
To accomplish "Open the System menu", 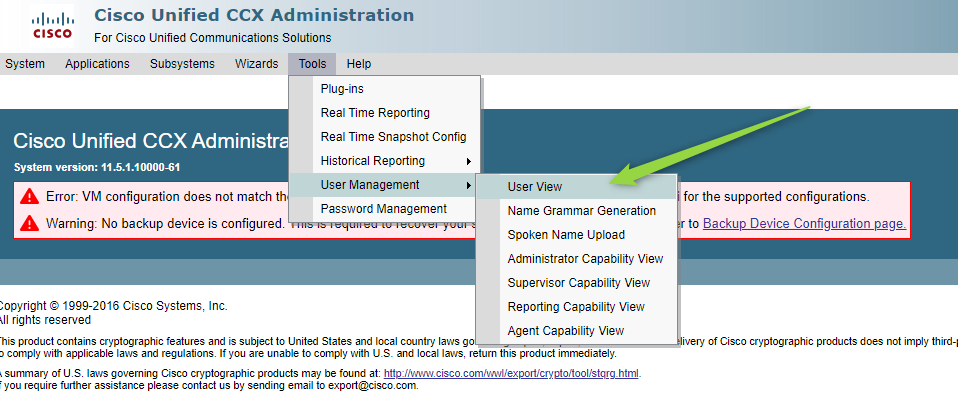I will 24,64.
